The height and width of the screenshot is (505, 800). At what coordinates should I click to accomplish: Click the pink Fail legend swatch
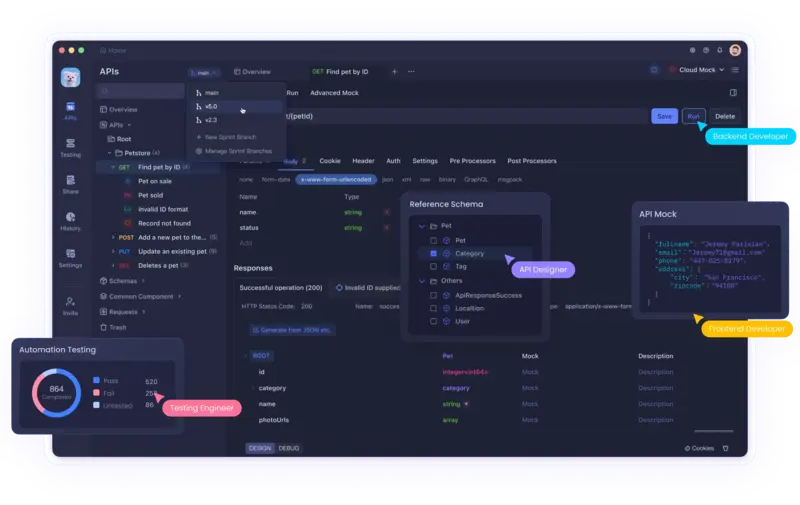click(x=96, y=393)
